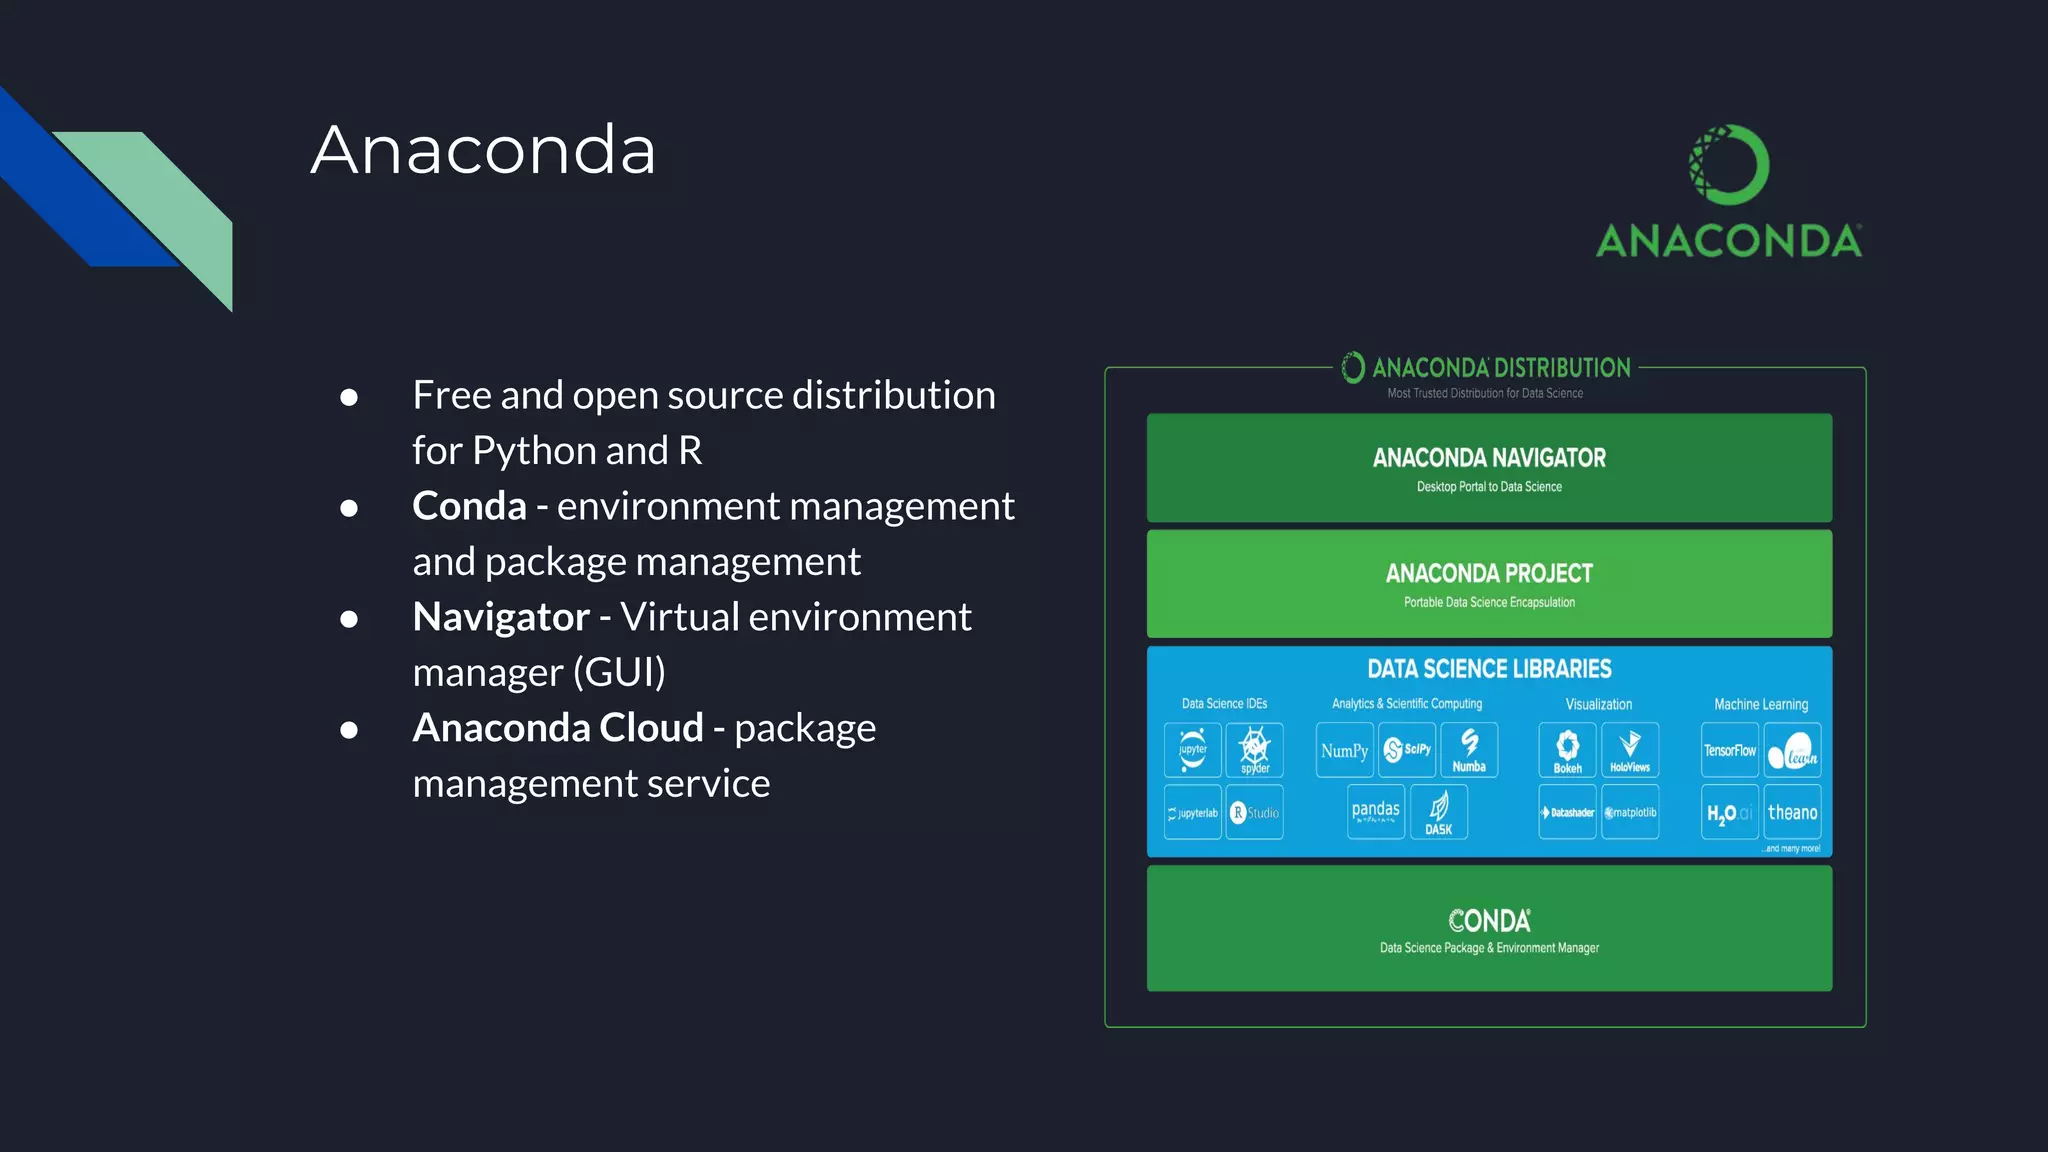Viewport: 2048px width, 1152px height.
Task: Click the '...and many more!' text
Action: (1791, 849)
